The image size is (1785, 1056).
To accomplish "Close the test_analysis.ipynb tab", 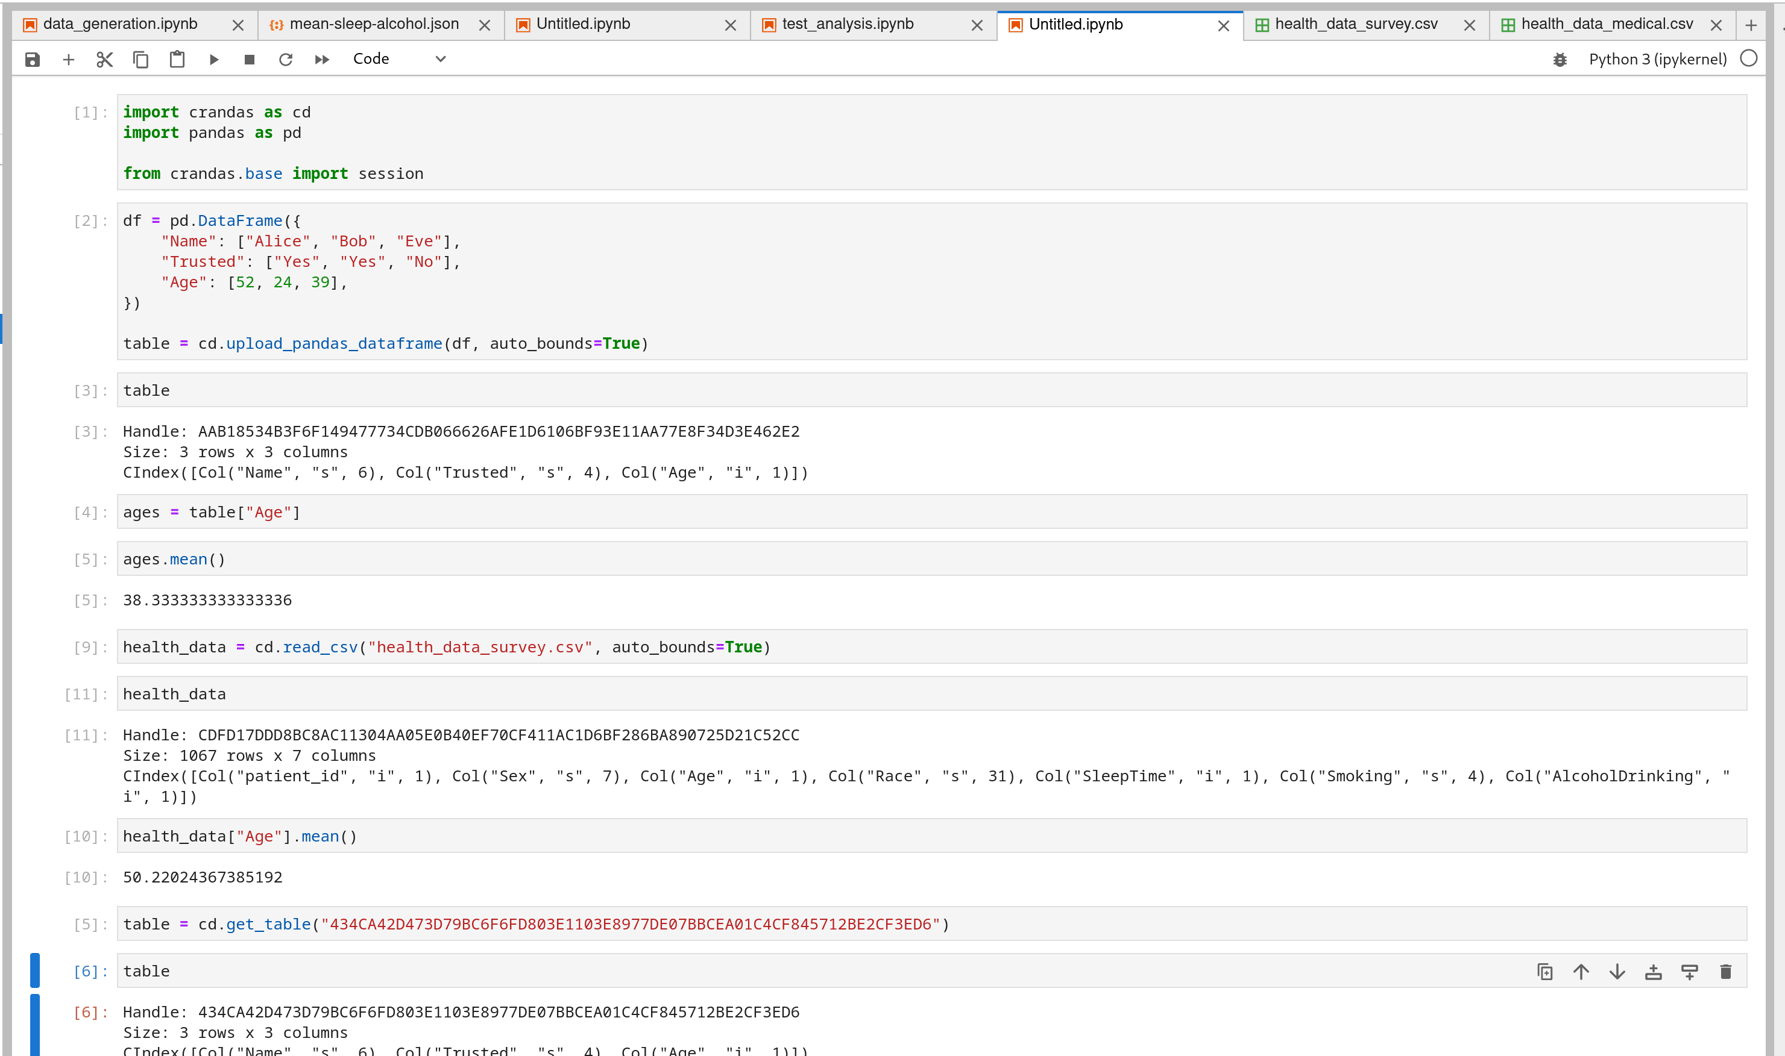I will [977, 25].
